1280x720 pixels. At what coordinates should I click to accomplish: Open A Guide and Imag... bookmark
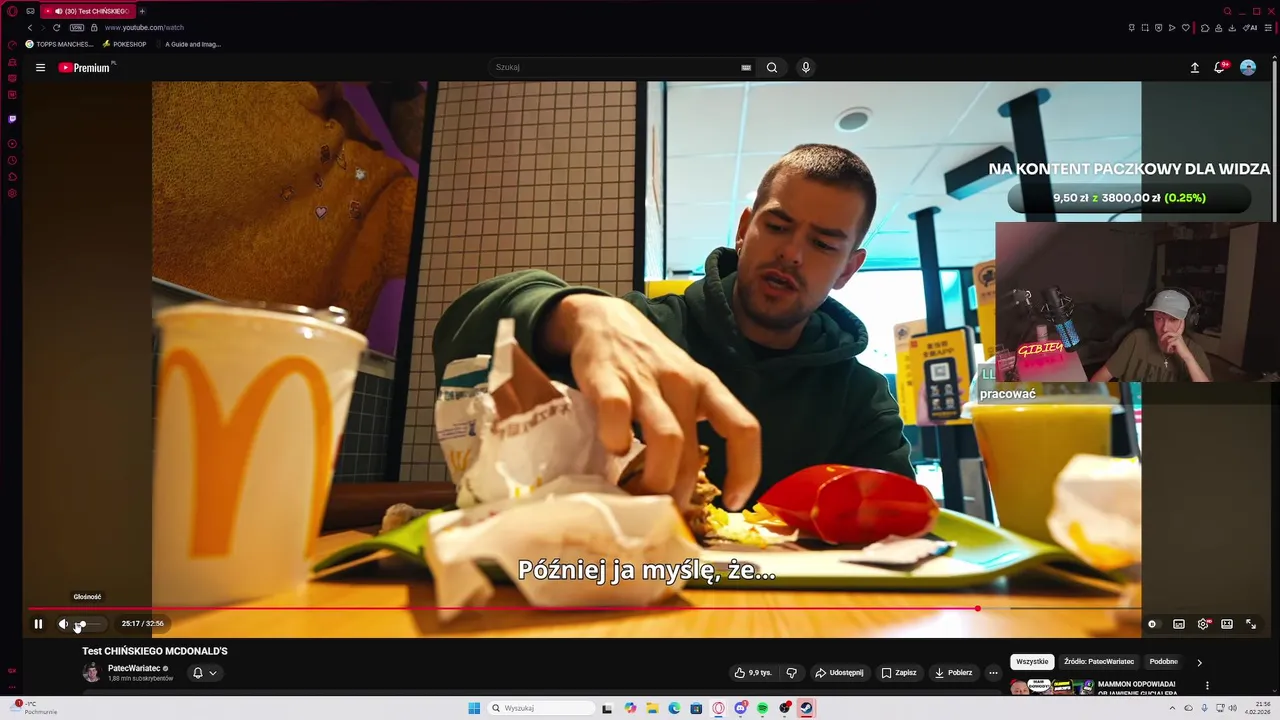(188, 44)
